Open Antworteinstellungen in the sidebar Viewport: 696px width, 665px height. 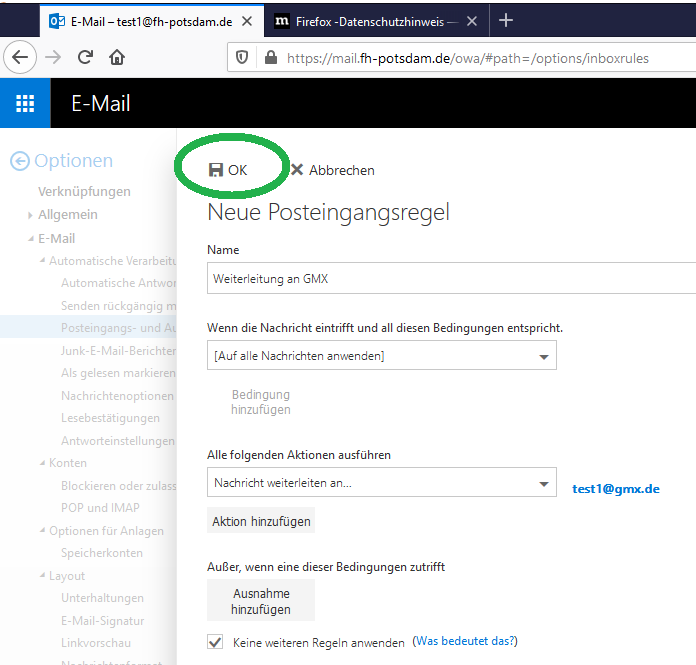click(x=118, y=441)
